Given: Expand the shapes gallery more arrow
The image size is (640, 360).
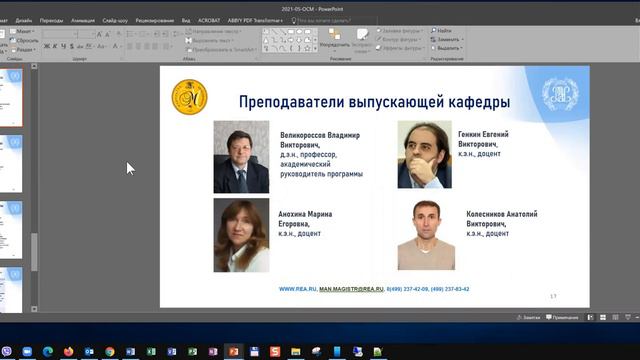Looking at the screenshot, I should (x=315, y=49).
